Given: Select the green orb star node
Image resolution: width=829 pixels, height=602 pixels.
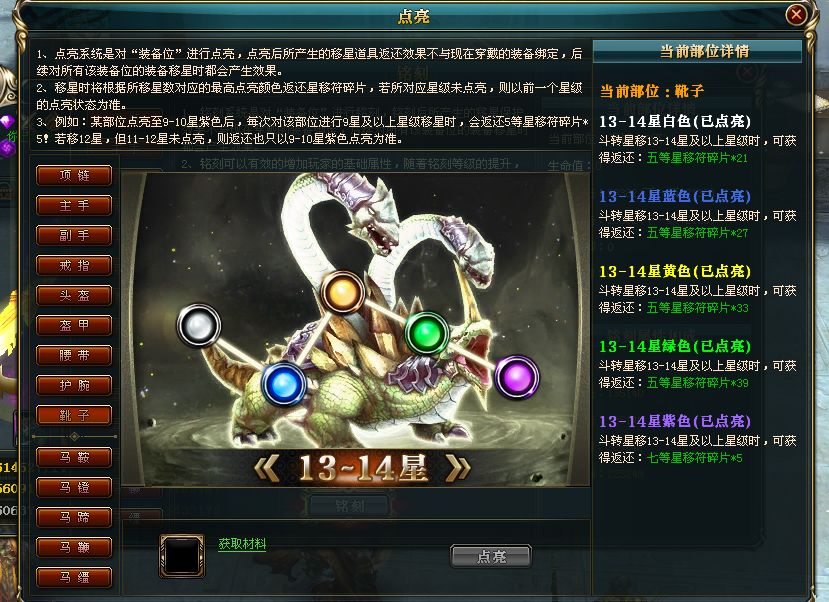Looking at the screenshot, I should (427, 333).
